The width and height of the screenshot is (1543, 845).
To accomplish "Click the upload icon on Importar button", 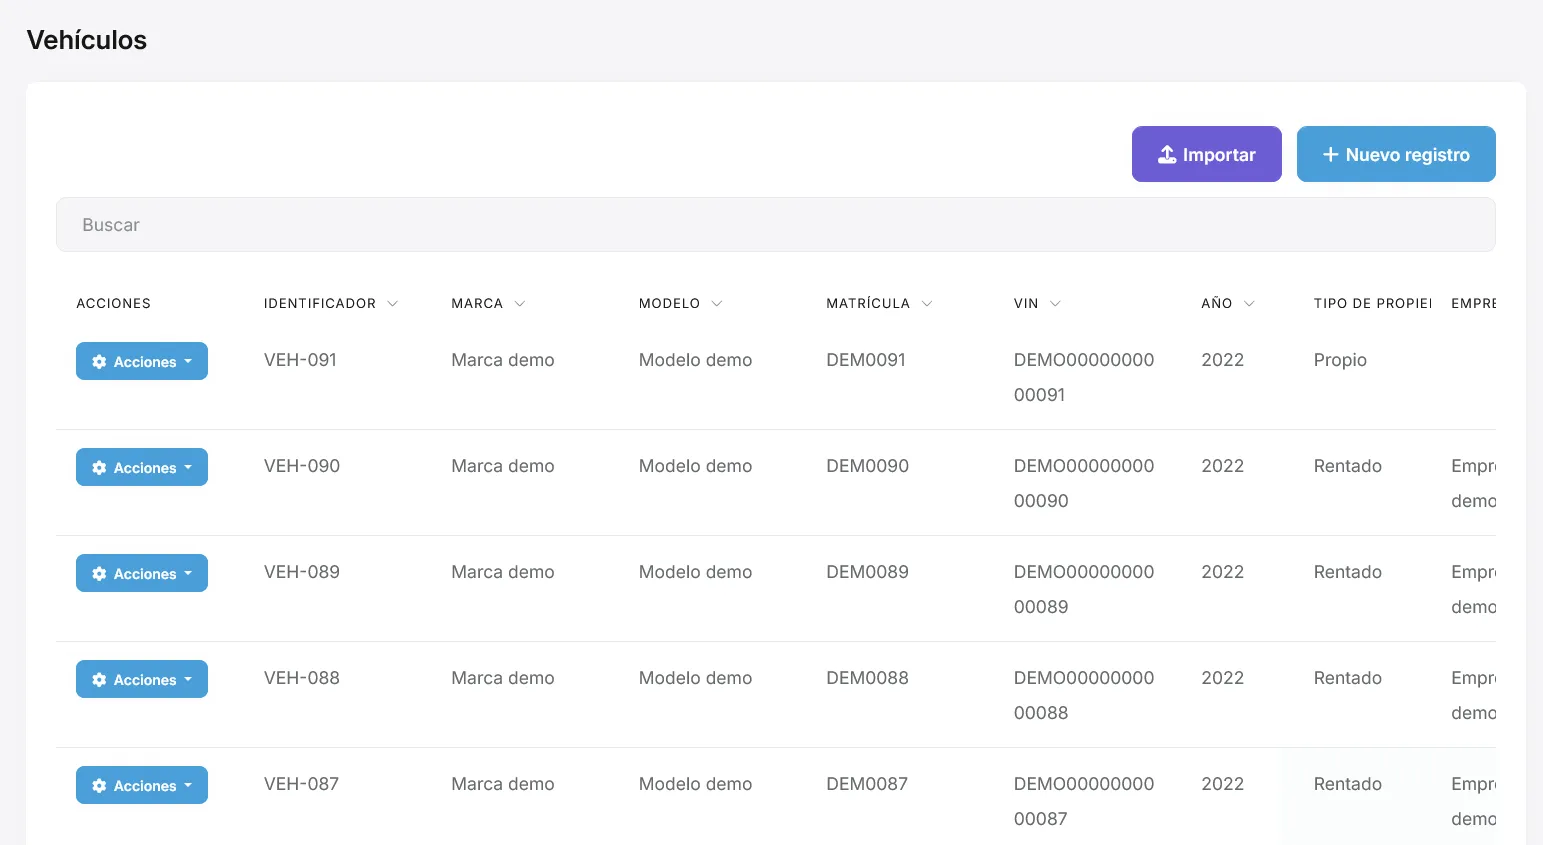I will (1167, 154).
